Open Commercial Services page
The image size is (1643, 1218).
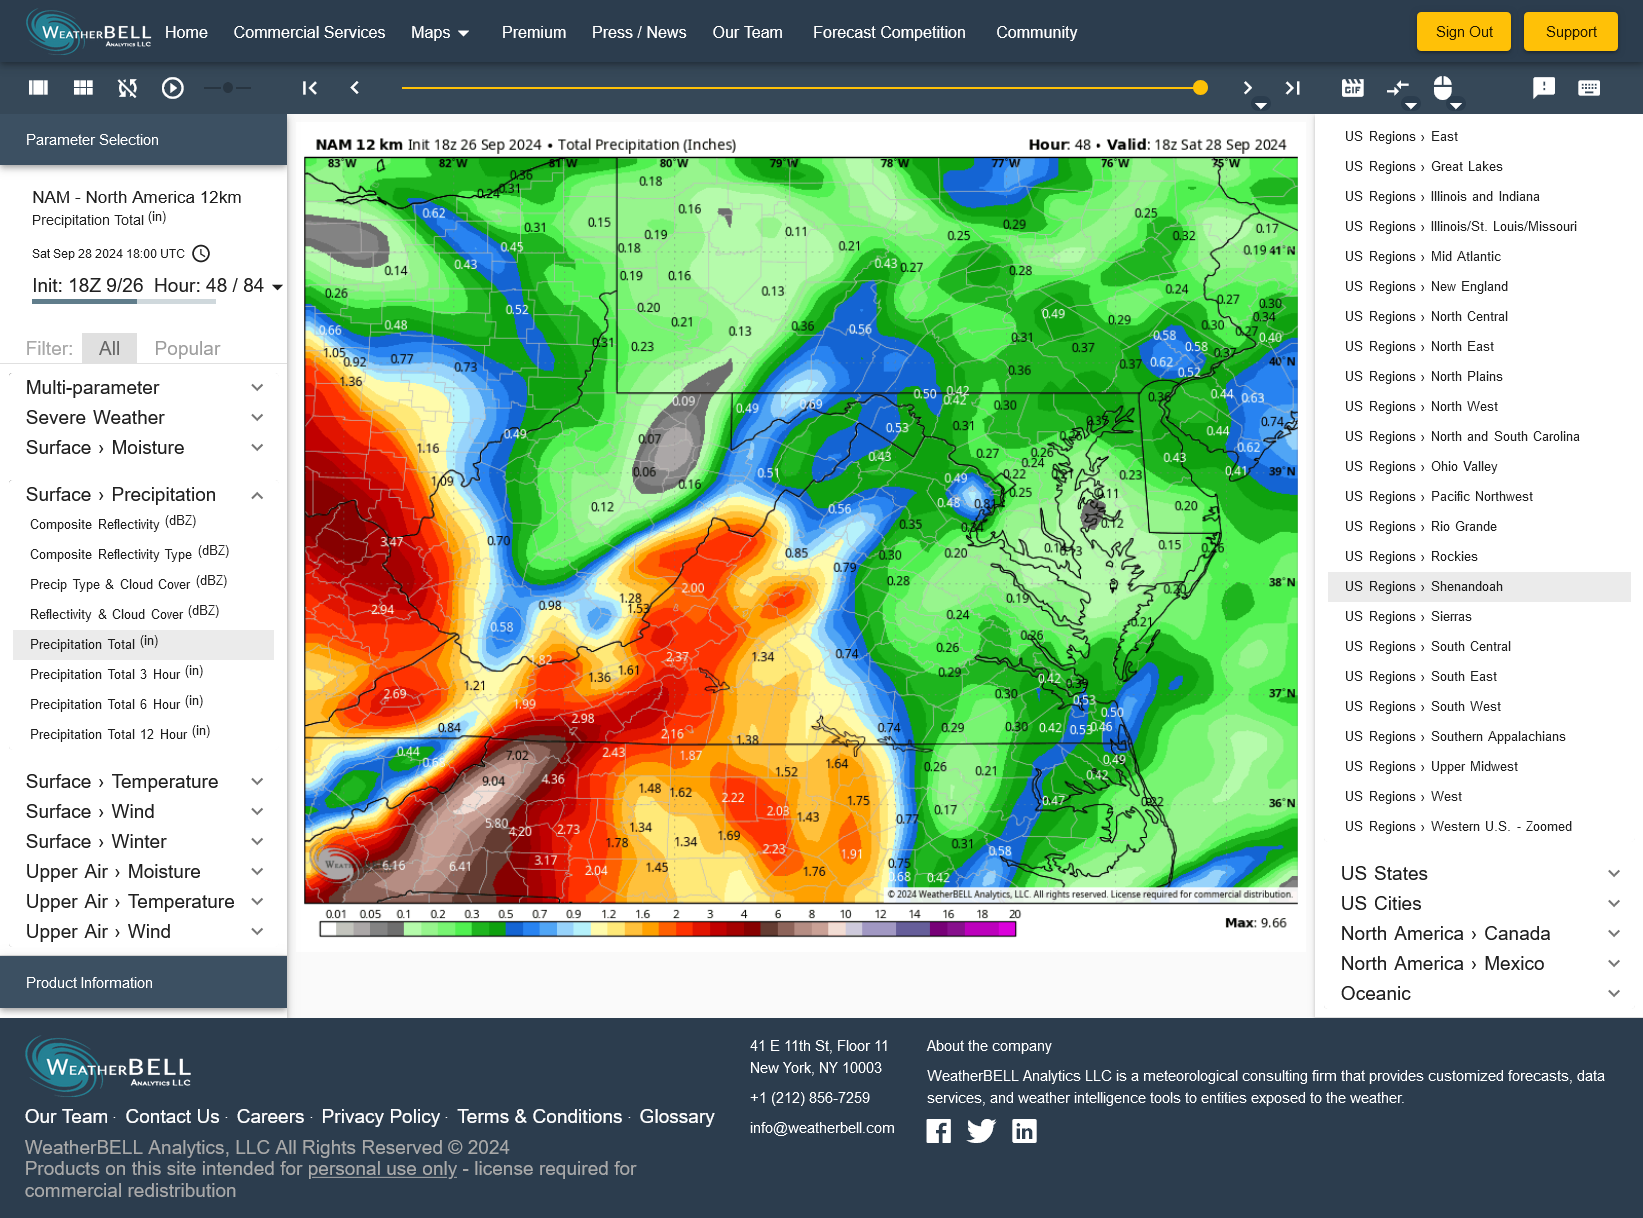309,32
